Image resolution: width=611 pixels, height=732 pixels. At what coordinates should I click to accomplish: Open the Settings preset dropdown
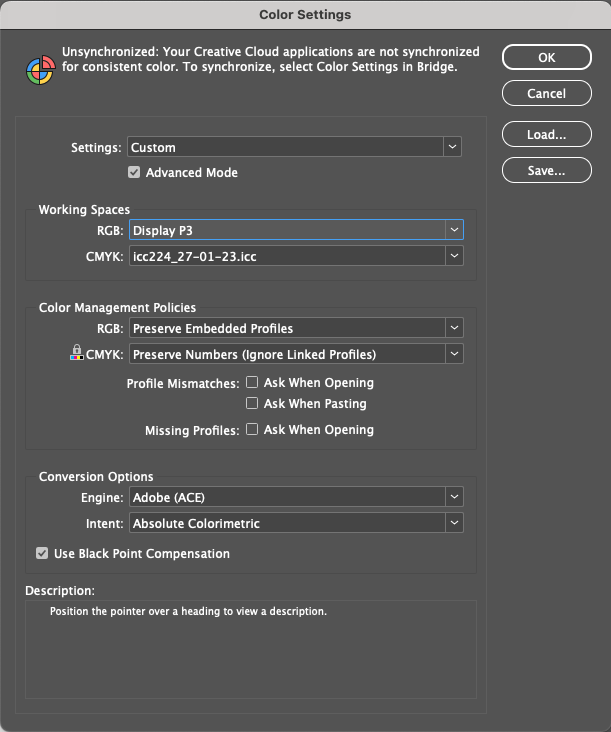click(x=295, y=147)
